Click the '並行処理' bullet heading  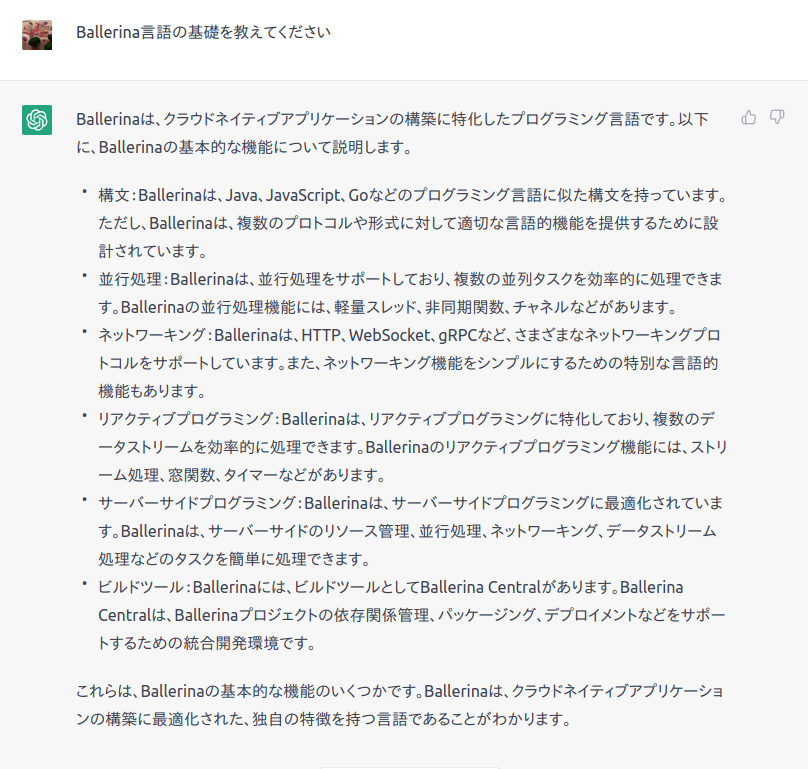coord(128,277)
